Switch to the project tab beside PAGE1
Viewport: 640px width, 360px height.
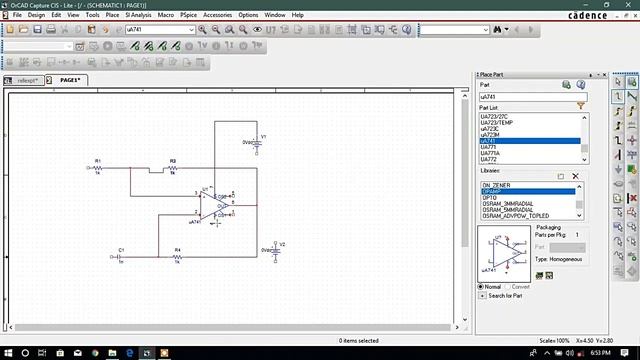tap(24, 80)
